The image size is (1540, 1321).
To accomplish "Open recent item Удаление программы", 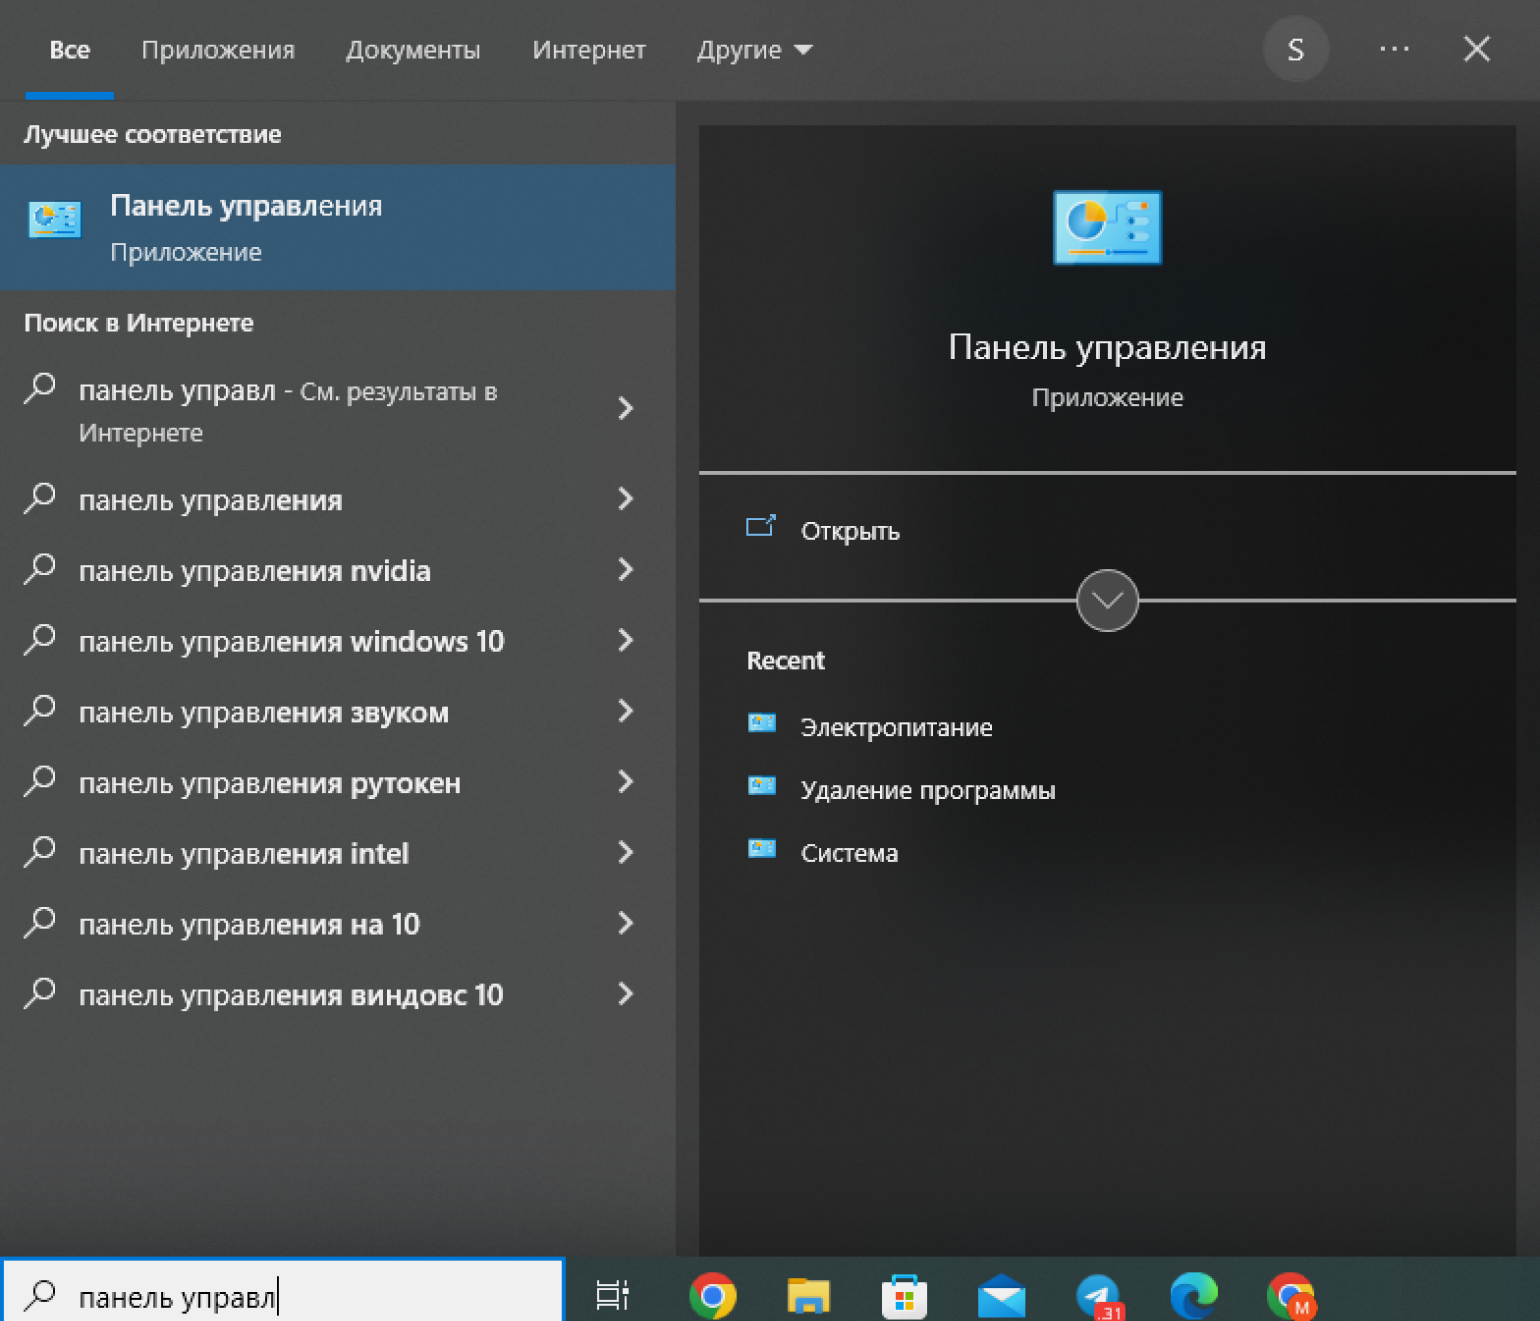I will pos(927,790).
